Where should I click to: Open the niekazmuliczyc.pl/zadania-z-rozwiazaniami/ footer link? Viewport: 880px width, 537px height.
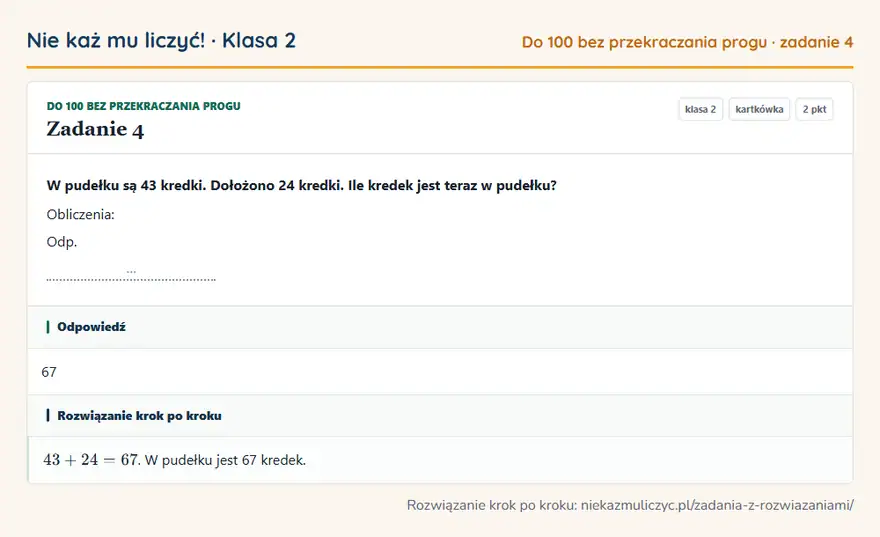coord(717,506)
